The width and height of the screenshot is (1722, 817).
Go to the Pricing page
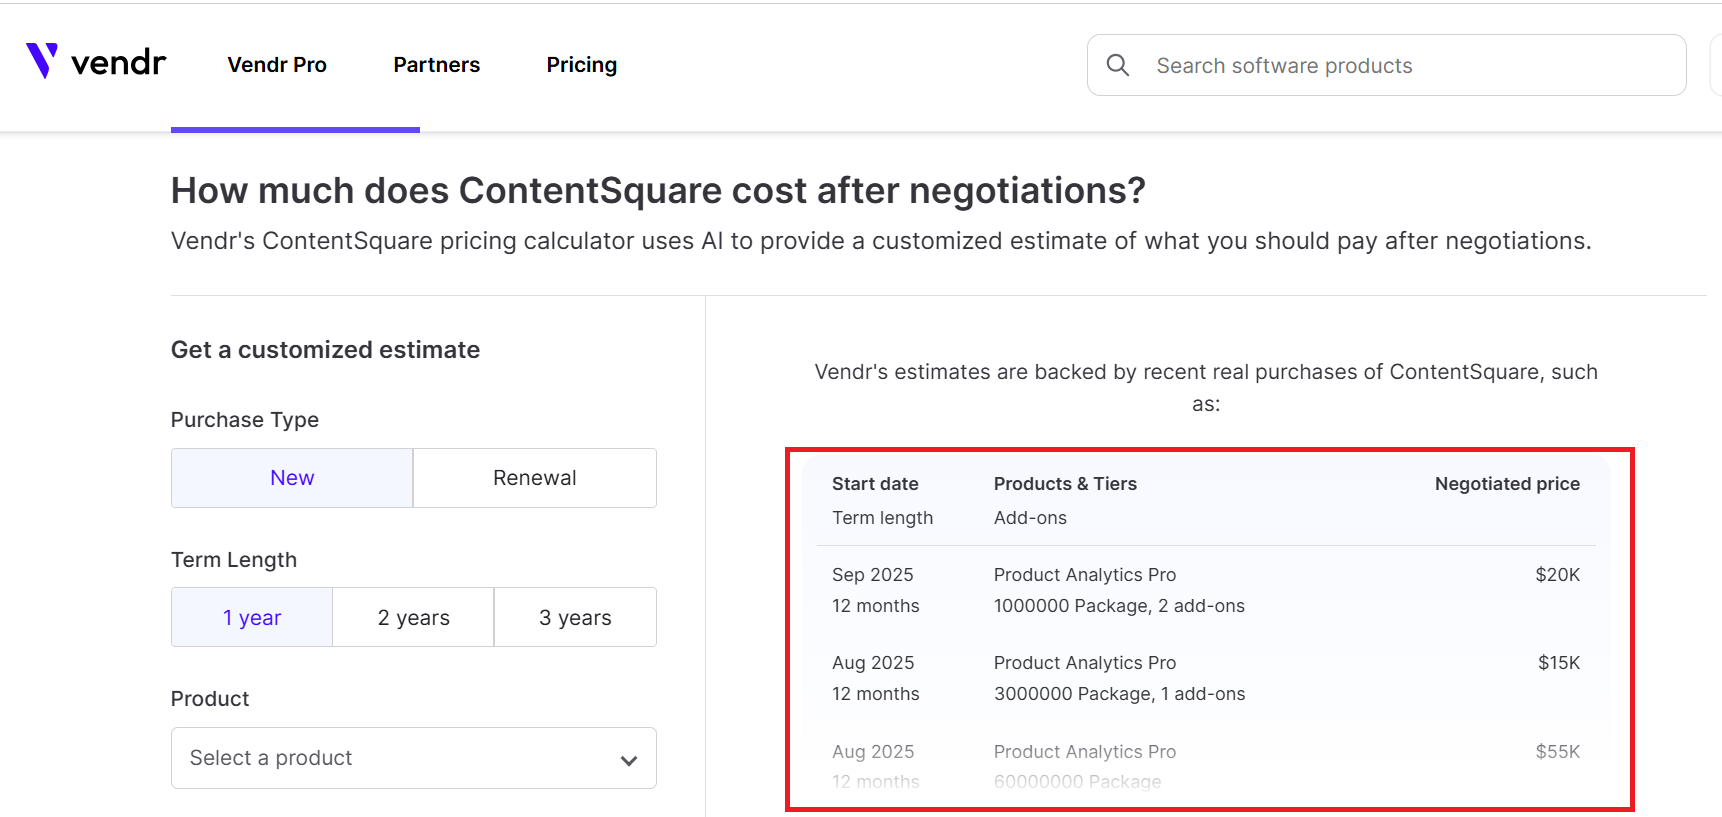click(x=581, y=65)
